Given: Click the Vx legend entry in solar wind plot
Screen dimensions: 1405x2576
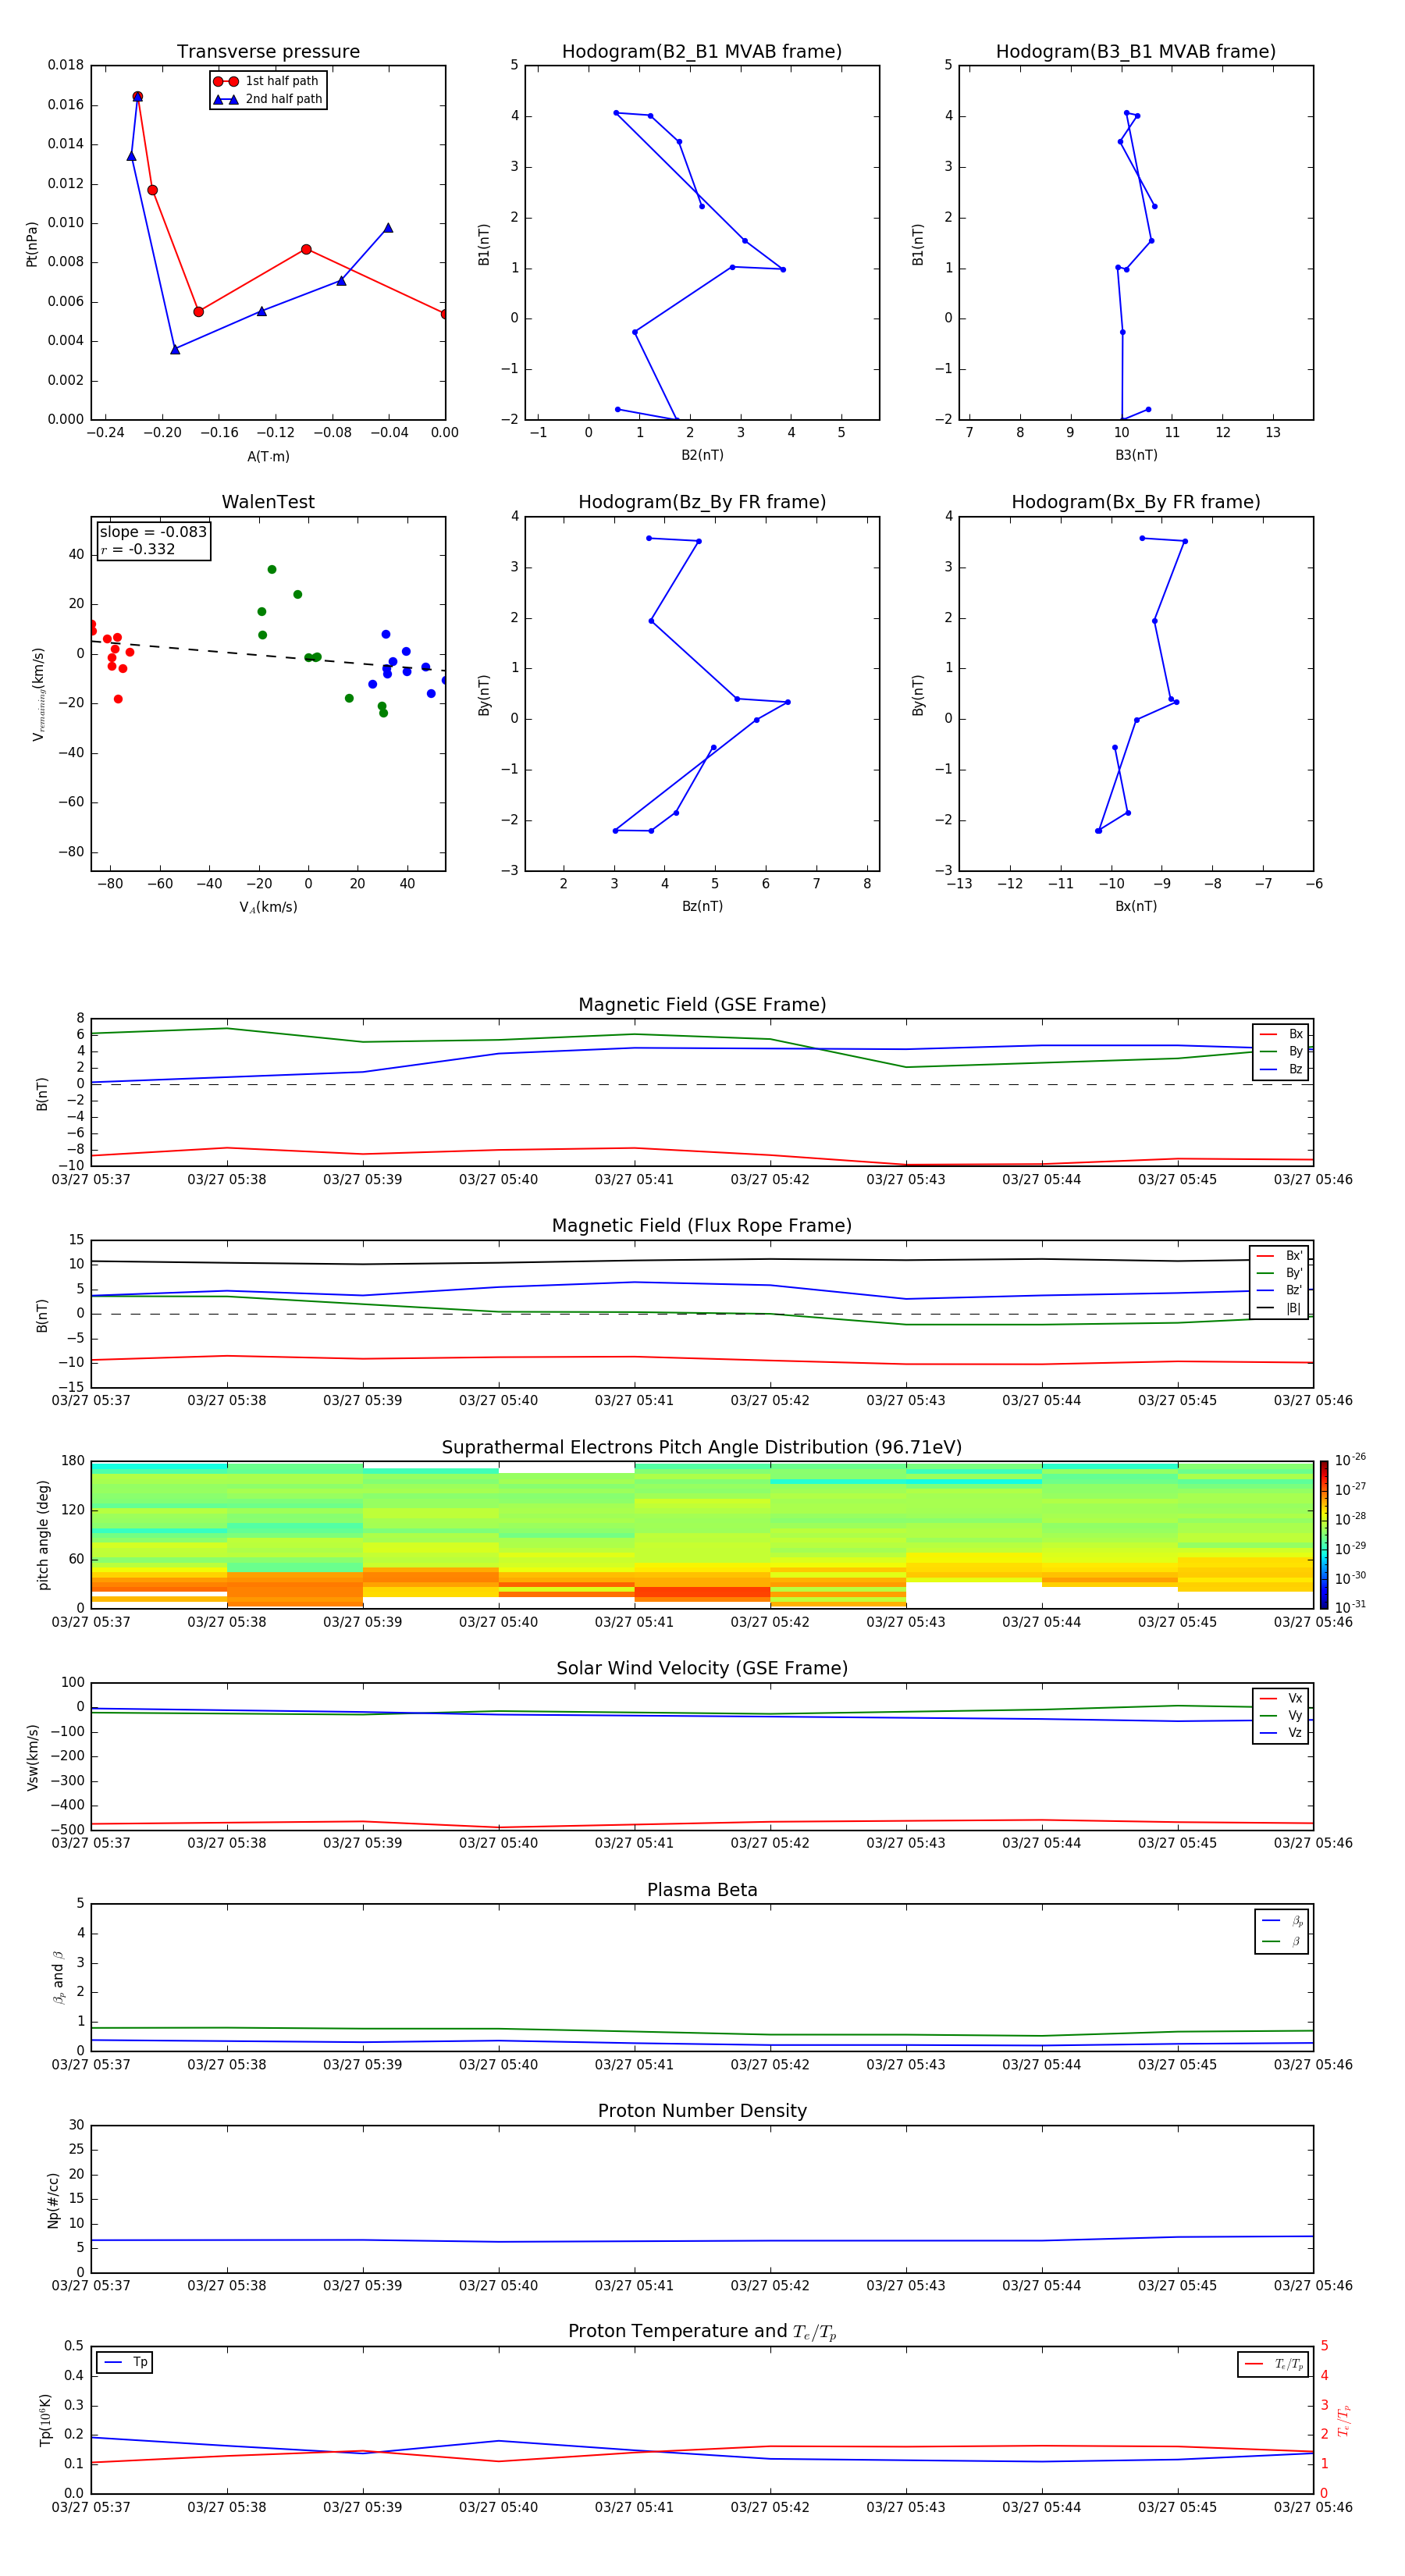Looking at the screenshot, I should click(1281, 1698).
